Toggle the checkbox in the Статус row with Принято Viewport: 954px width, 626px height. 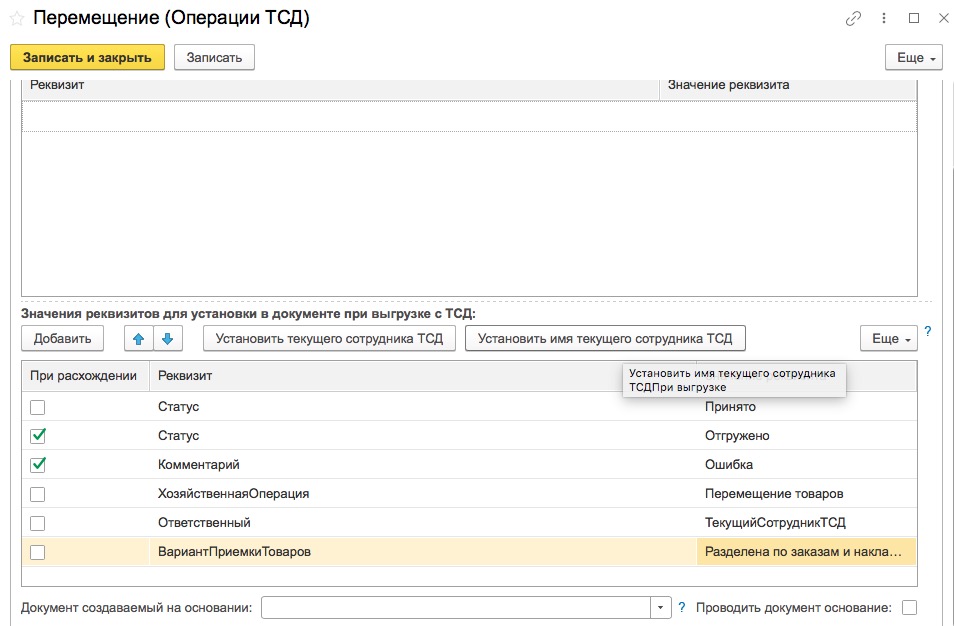click(38, 407)
